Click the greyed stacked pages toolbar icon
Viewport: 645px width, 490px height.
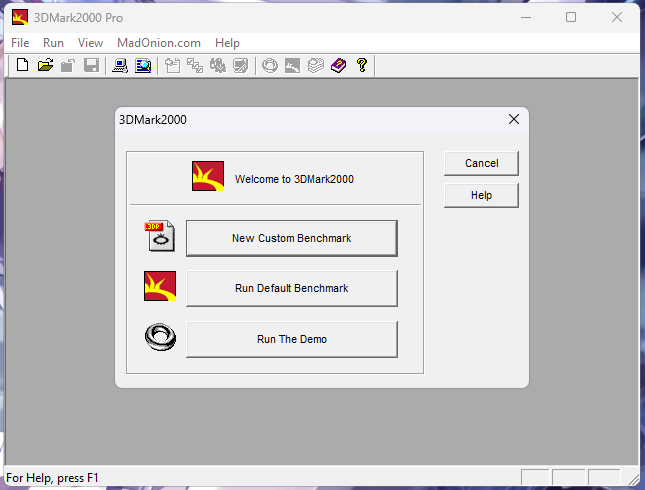[316, 65]
